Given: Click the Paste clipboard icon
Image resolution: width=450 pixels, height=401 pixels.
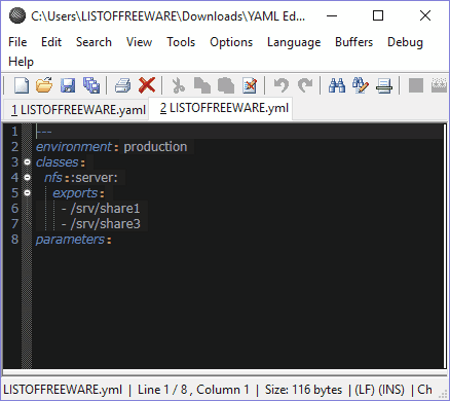Looking at the screenshot, I should click(x=226, y=85).
